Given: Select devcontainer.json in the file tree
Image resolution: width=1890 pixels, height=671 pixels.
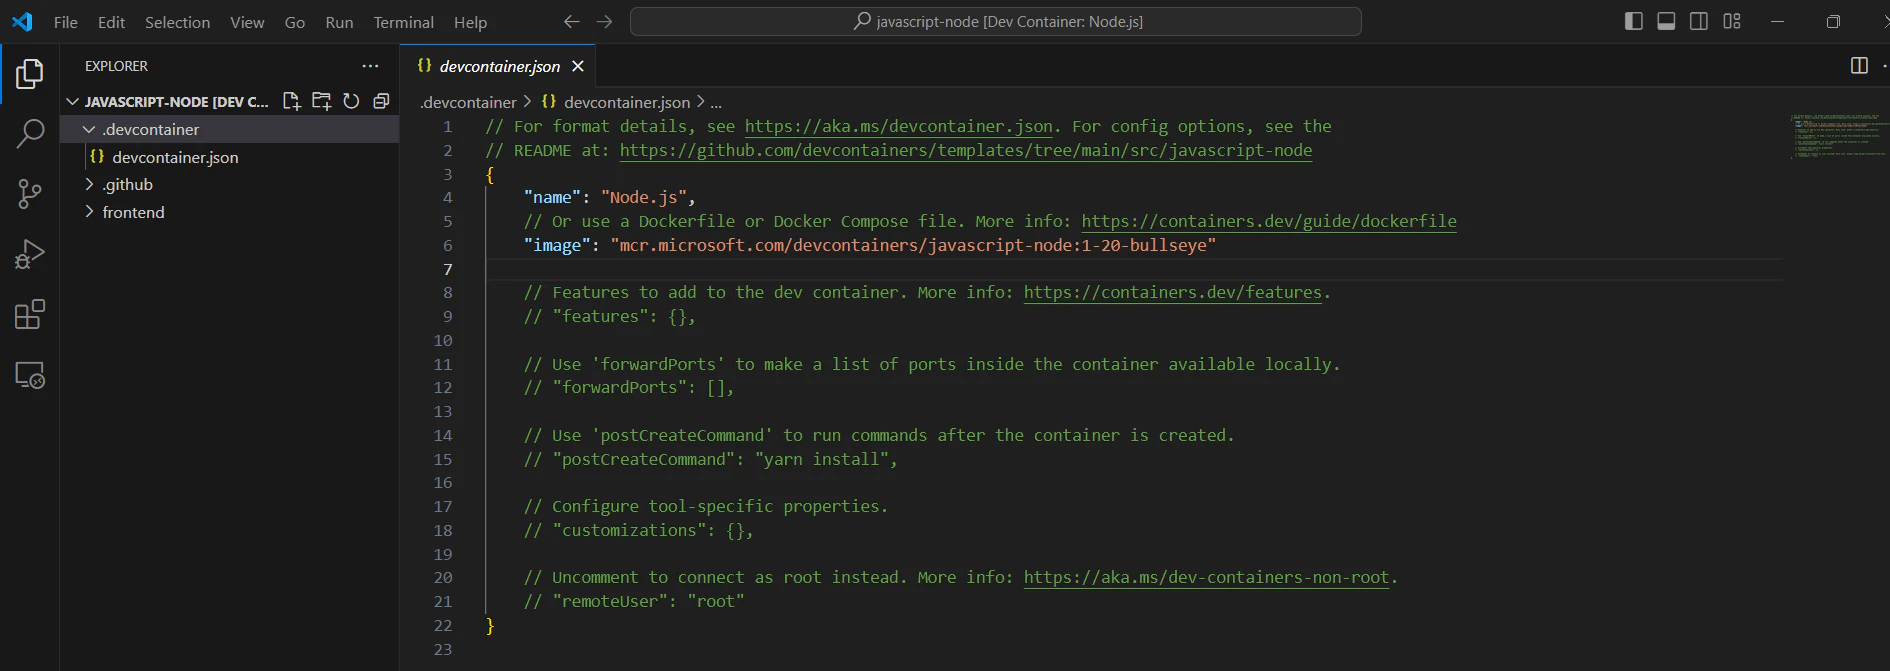Looking at the screenshot, I should coord(230,157).
